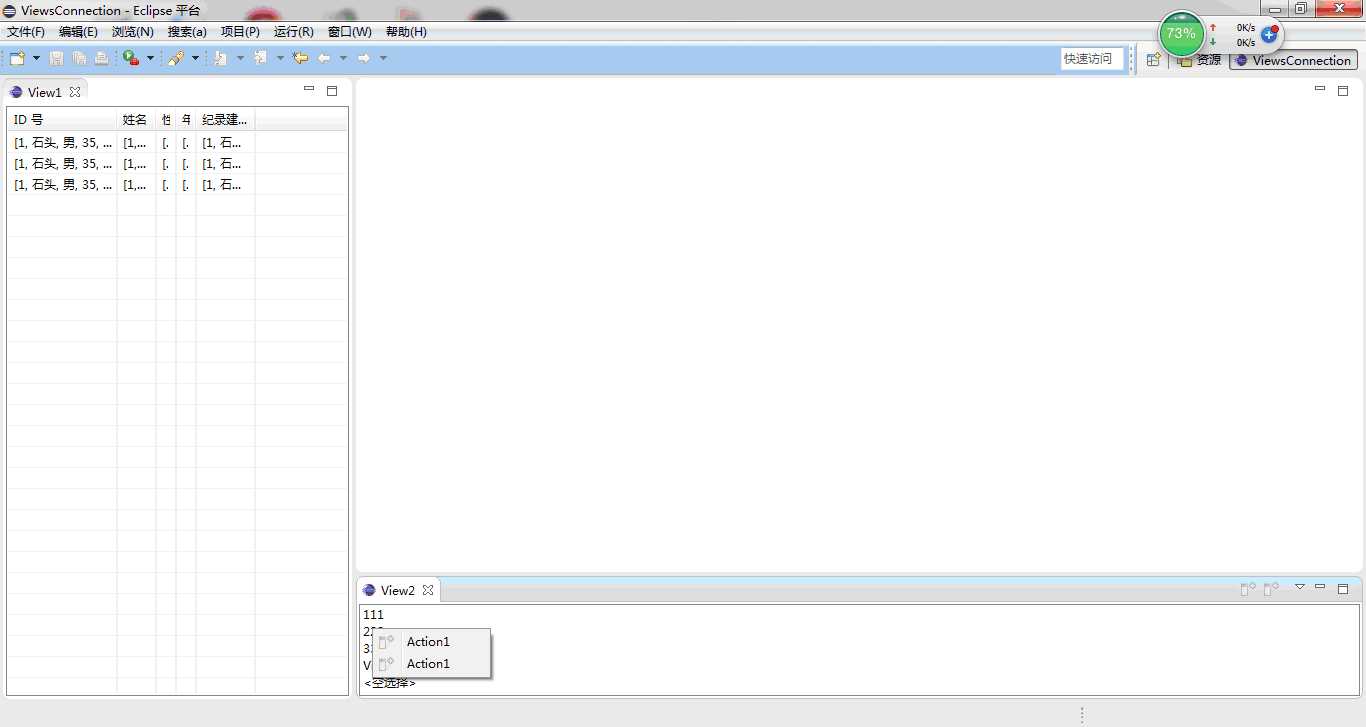Screen dimensions: 1366x727
Task: Click the ID 号 column header
Action: (62, 119)
